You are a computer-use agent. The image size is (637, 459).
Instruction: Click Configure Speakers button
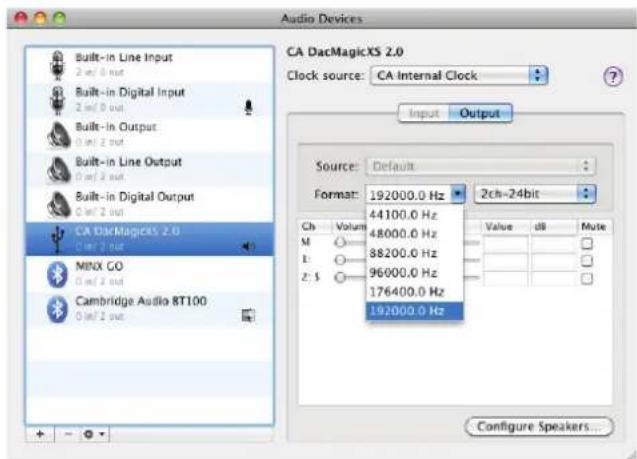539,427
